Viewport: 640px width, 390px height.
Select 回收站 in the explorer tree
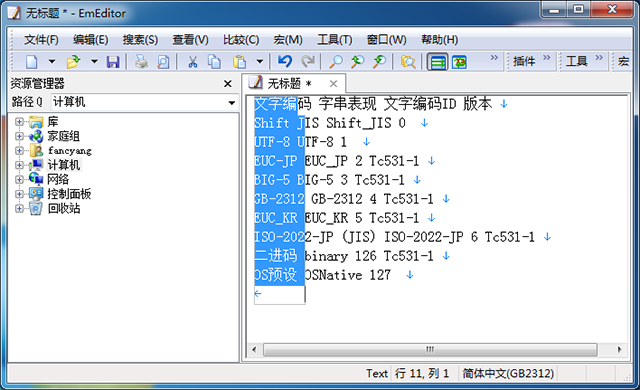64,208
